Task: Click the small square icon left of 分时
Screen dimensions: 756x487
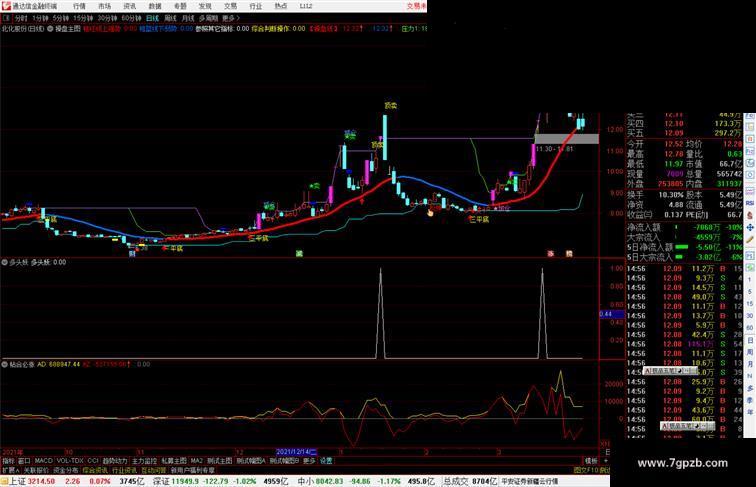Action: (x=7, y=18)
